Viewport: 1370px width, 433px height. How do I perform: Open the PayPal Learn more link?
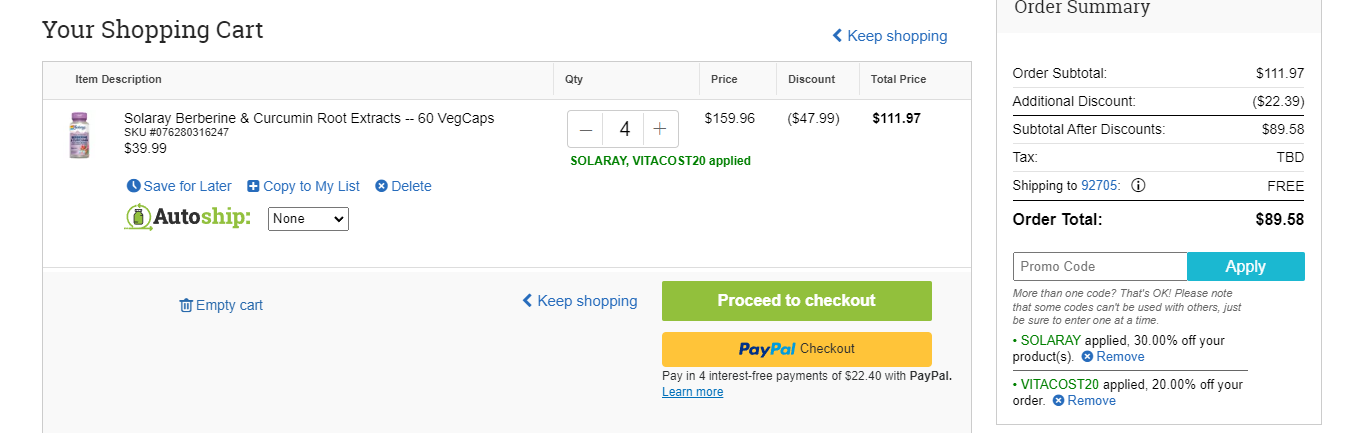(692, 392)
